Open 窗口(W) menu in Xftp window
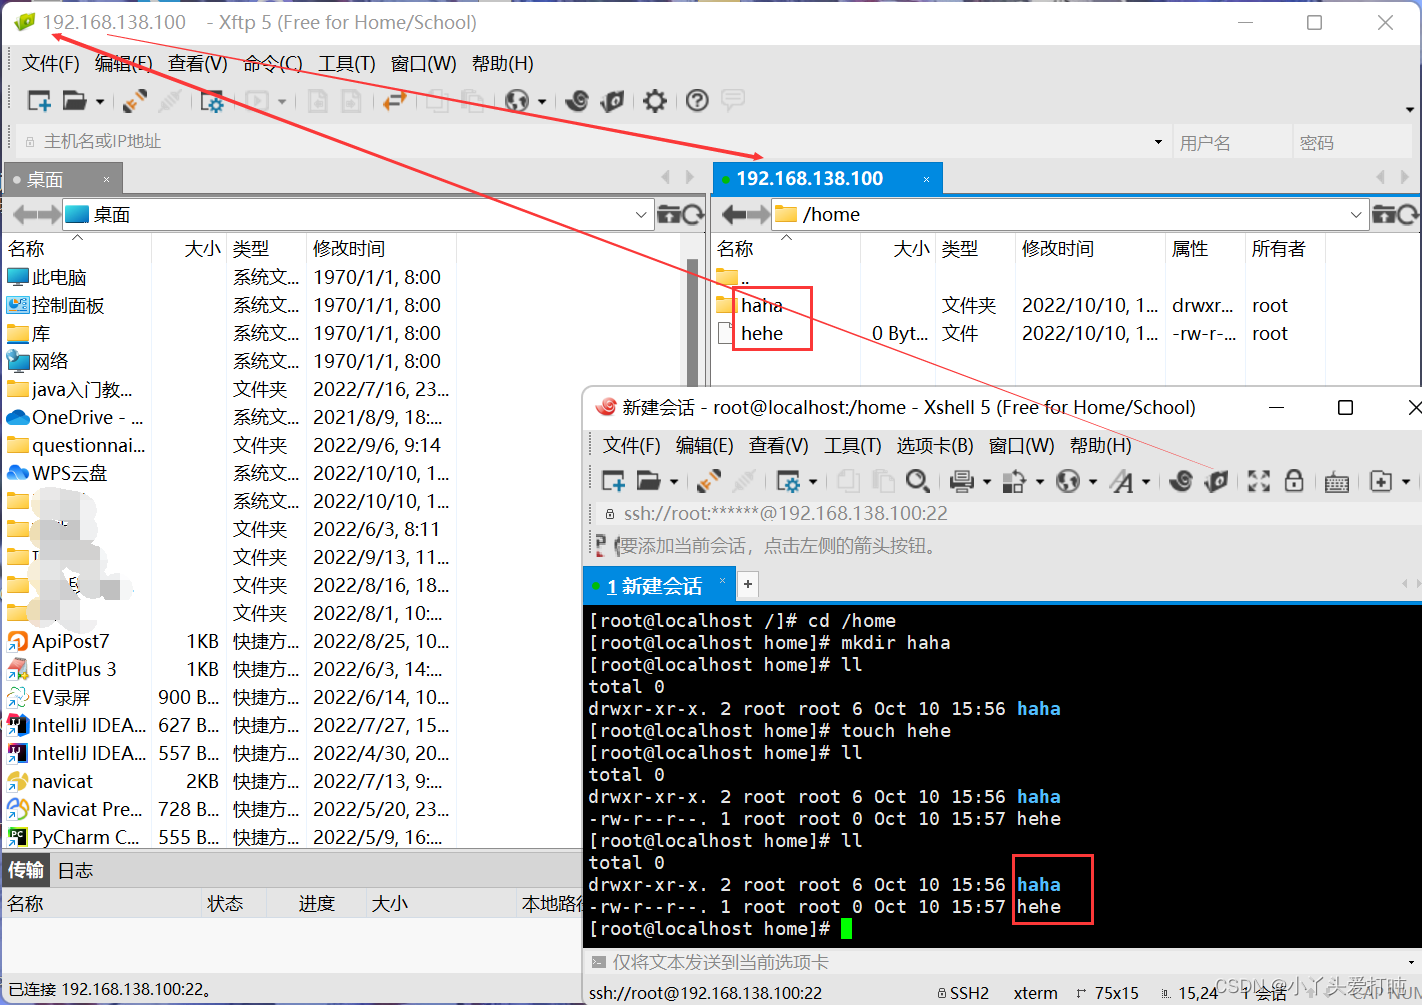The image size is (1422, 1005). [x=424, y=64]
